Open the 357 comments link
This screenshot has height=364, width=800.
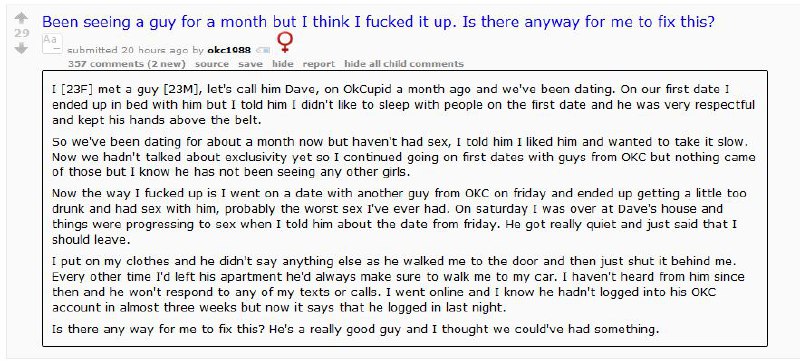(x=127, y=64)
